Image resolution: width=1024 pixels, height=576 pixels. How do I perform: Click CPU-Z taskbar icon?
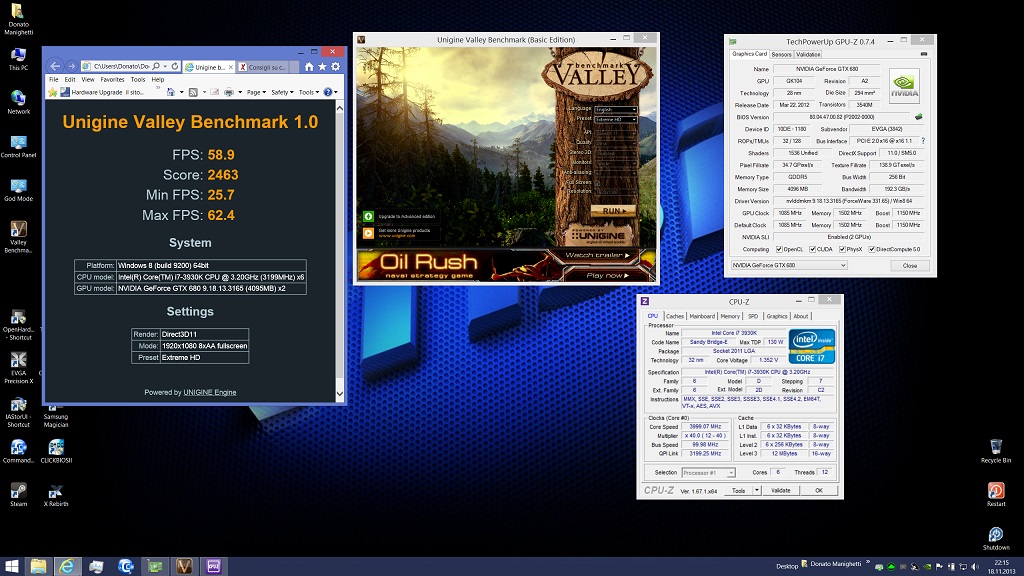pyautogui.click(x=214, y=566)
